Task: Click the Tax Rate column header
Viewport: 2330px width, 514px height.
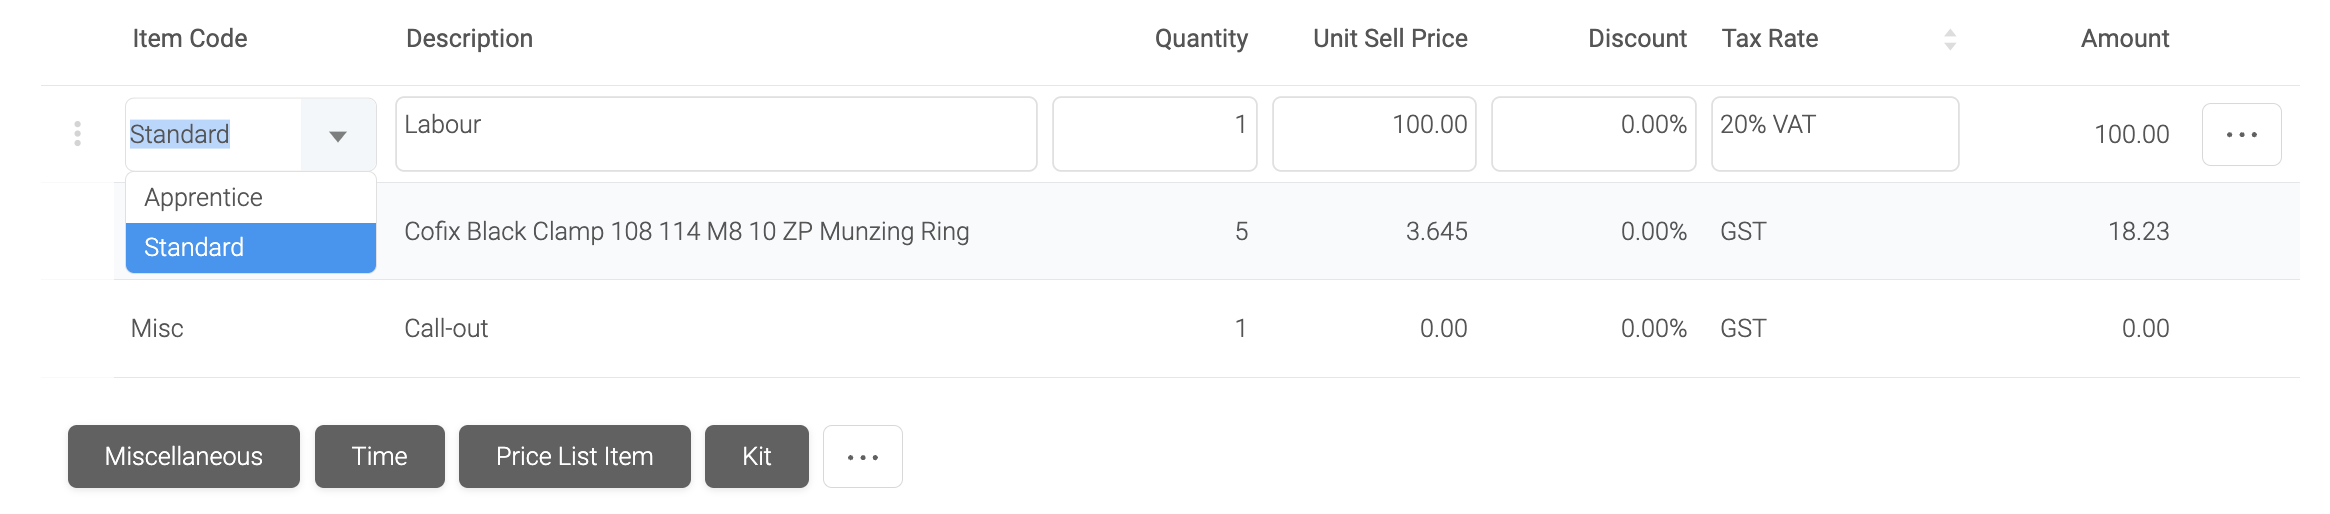Action: [1769, 39]
